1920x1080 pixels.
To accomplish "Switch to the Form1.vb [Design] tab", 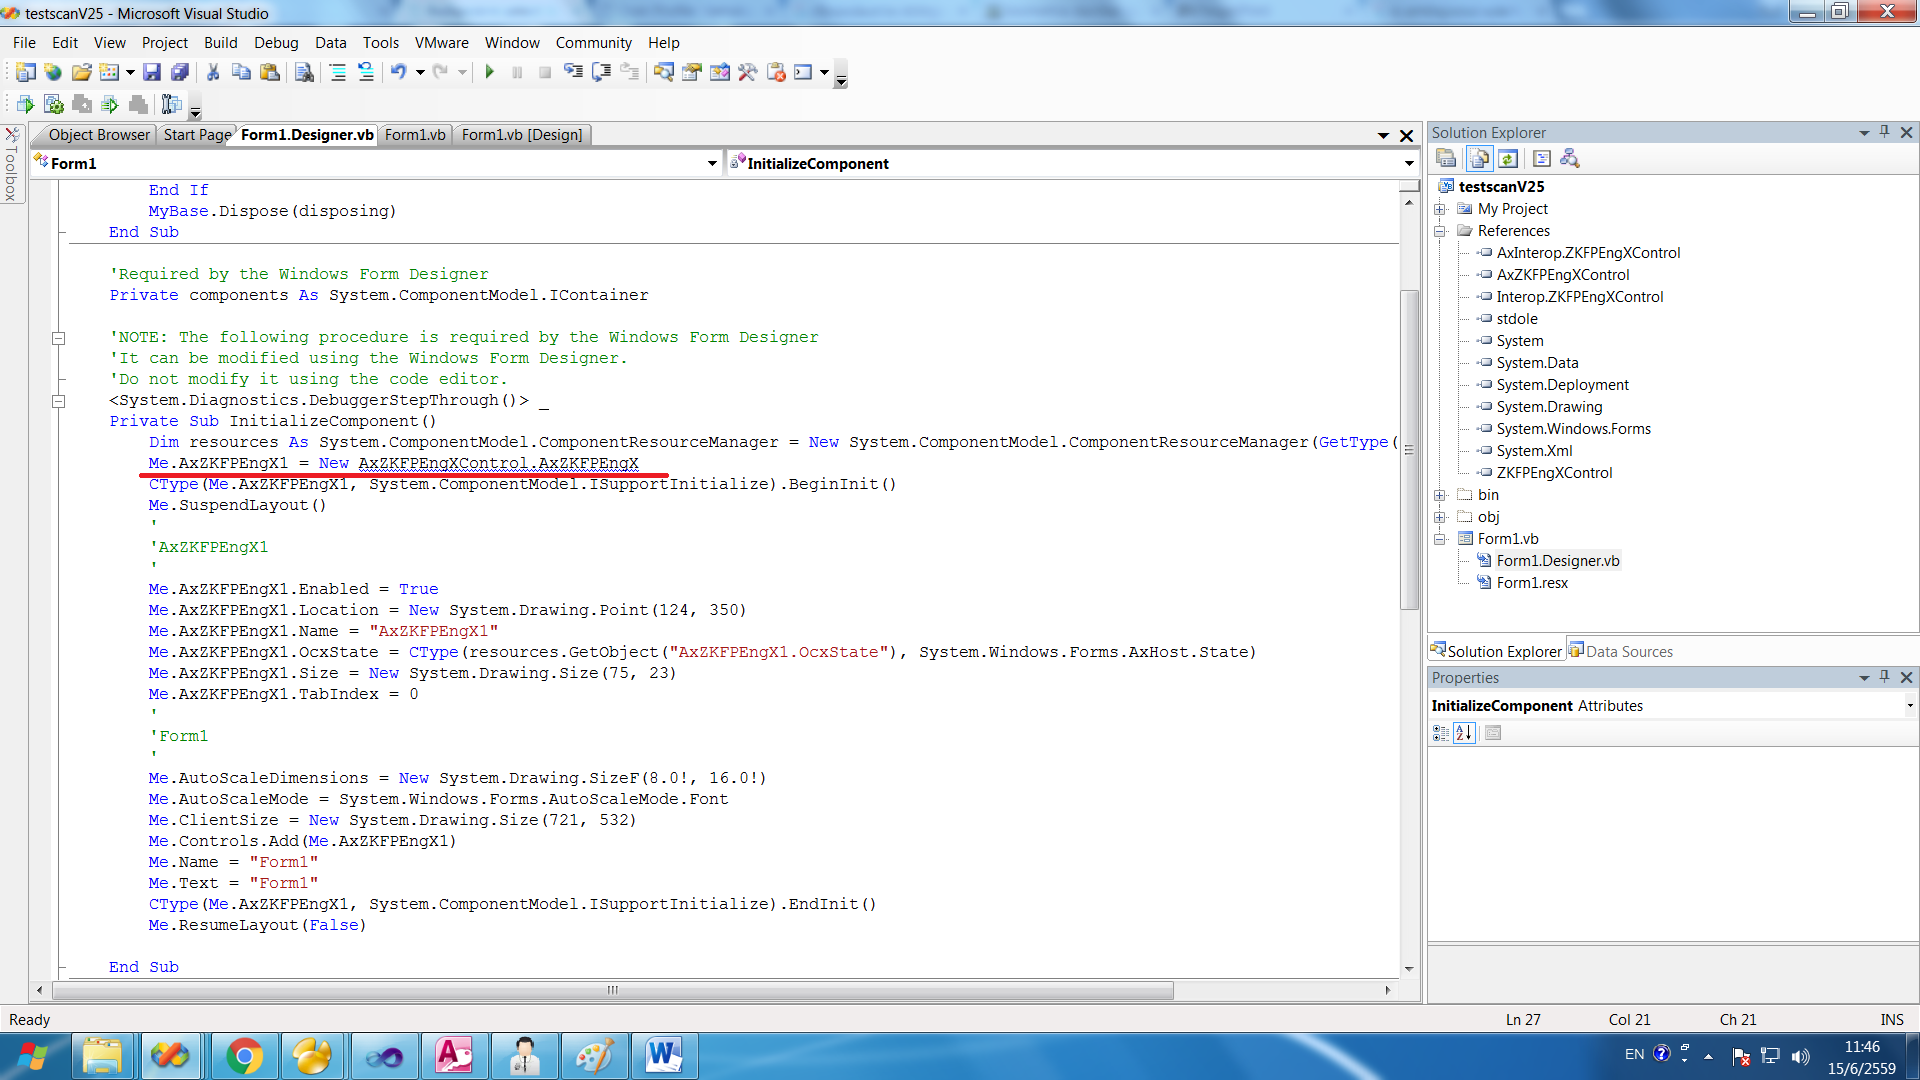I will 520,134.
